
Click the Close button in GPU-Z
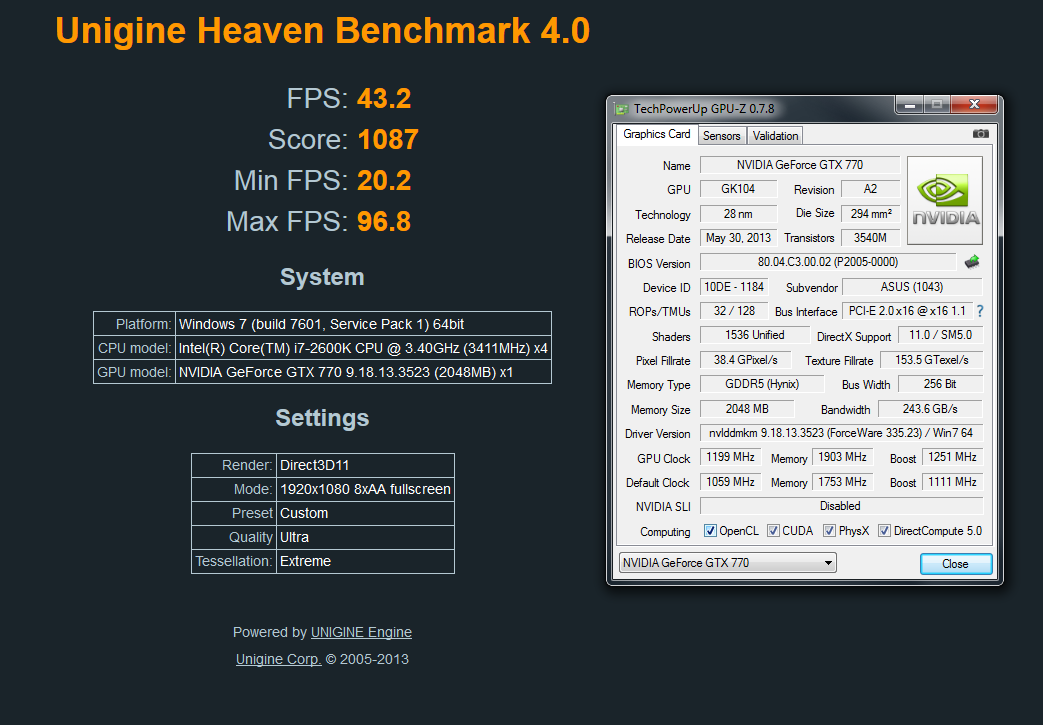956,563
